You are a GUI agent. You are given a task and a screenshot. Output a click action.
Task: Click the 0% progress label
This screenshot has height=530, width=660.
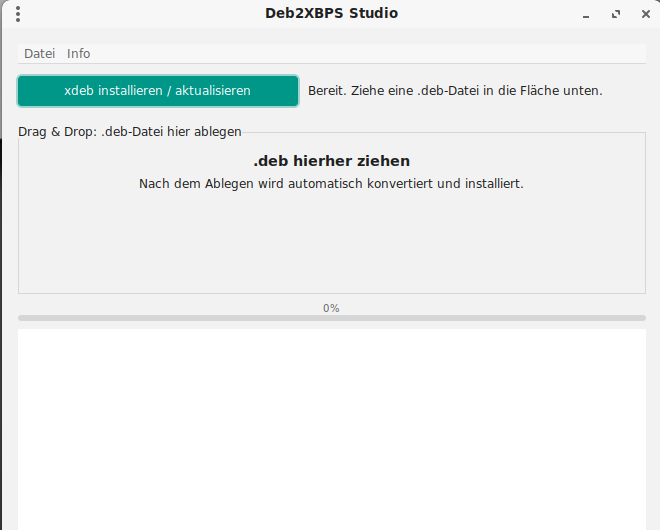pos(331,308)
